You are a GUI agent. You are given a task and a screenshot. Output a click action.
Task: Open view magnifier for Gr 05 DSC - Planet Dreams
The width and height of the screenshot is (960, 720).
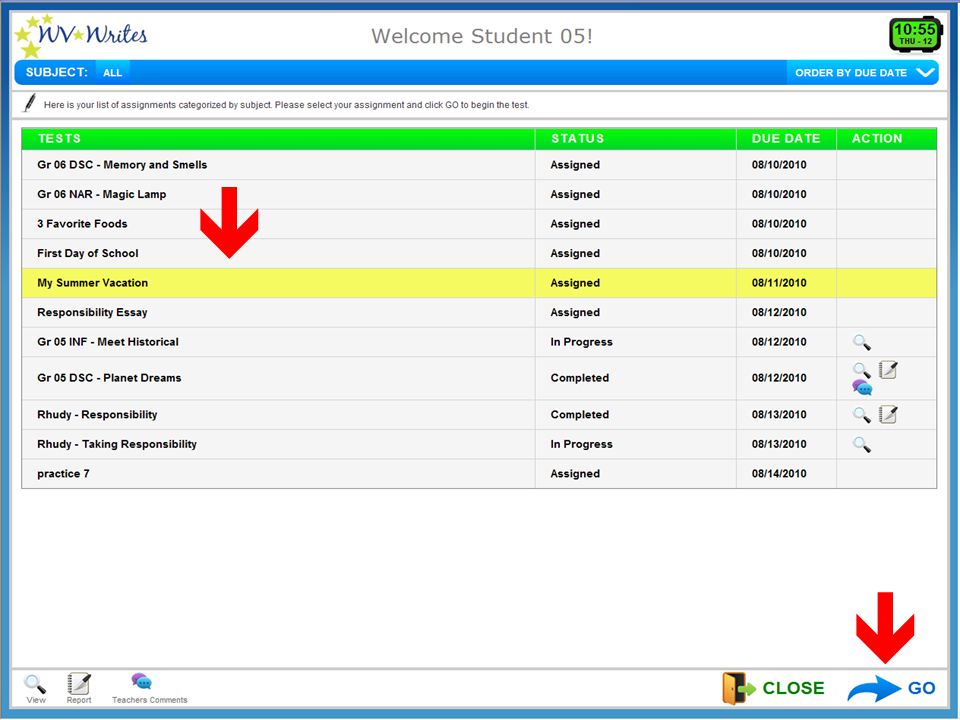(861, 370)
